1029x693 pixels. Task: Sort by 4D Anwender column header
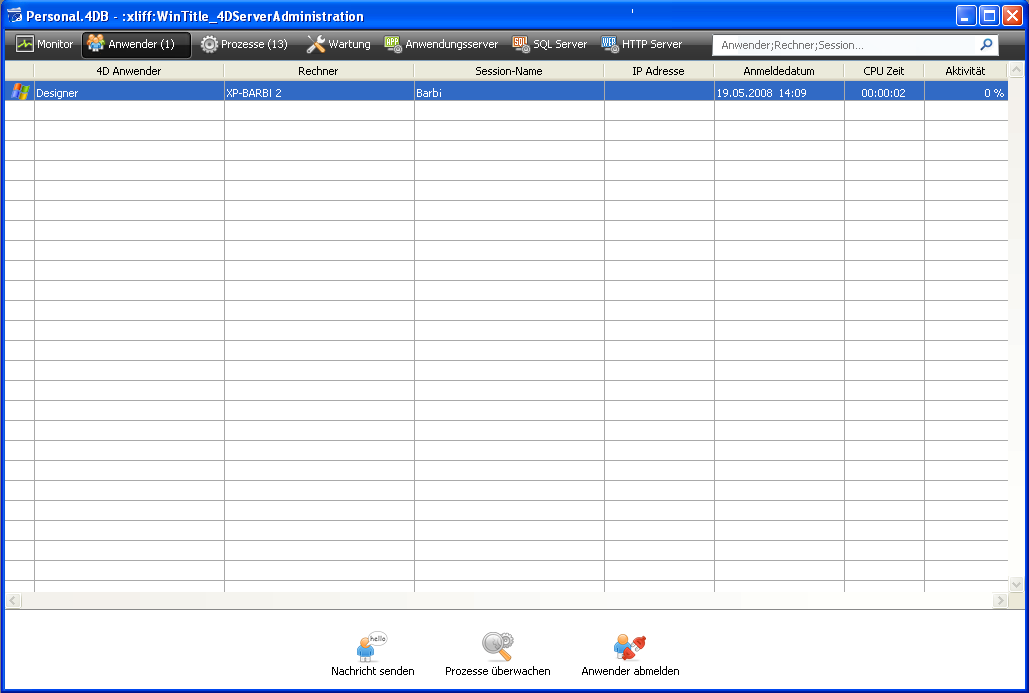[x=128, y=71]
